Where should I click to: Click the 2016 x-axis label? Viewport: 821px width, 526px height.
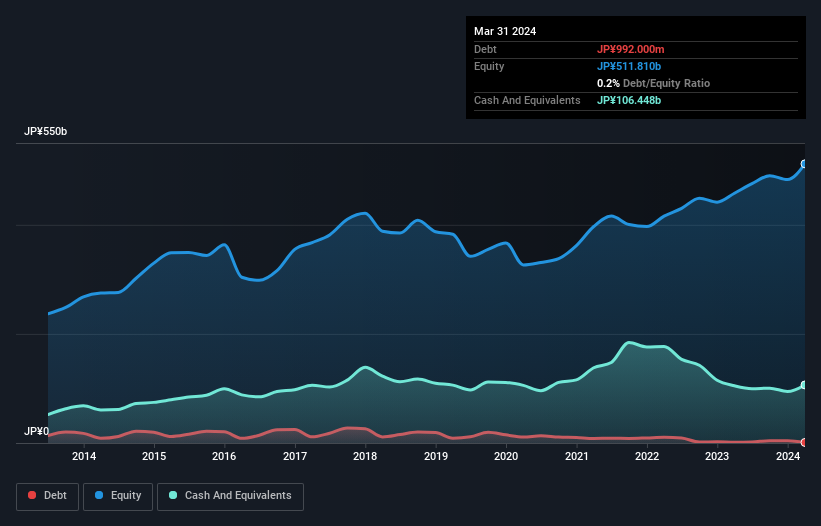(x=224, y=457)
